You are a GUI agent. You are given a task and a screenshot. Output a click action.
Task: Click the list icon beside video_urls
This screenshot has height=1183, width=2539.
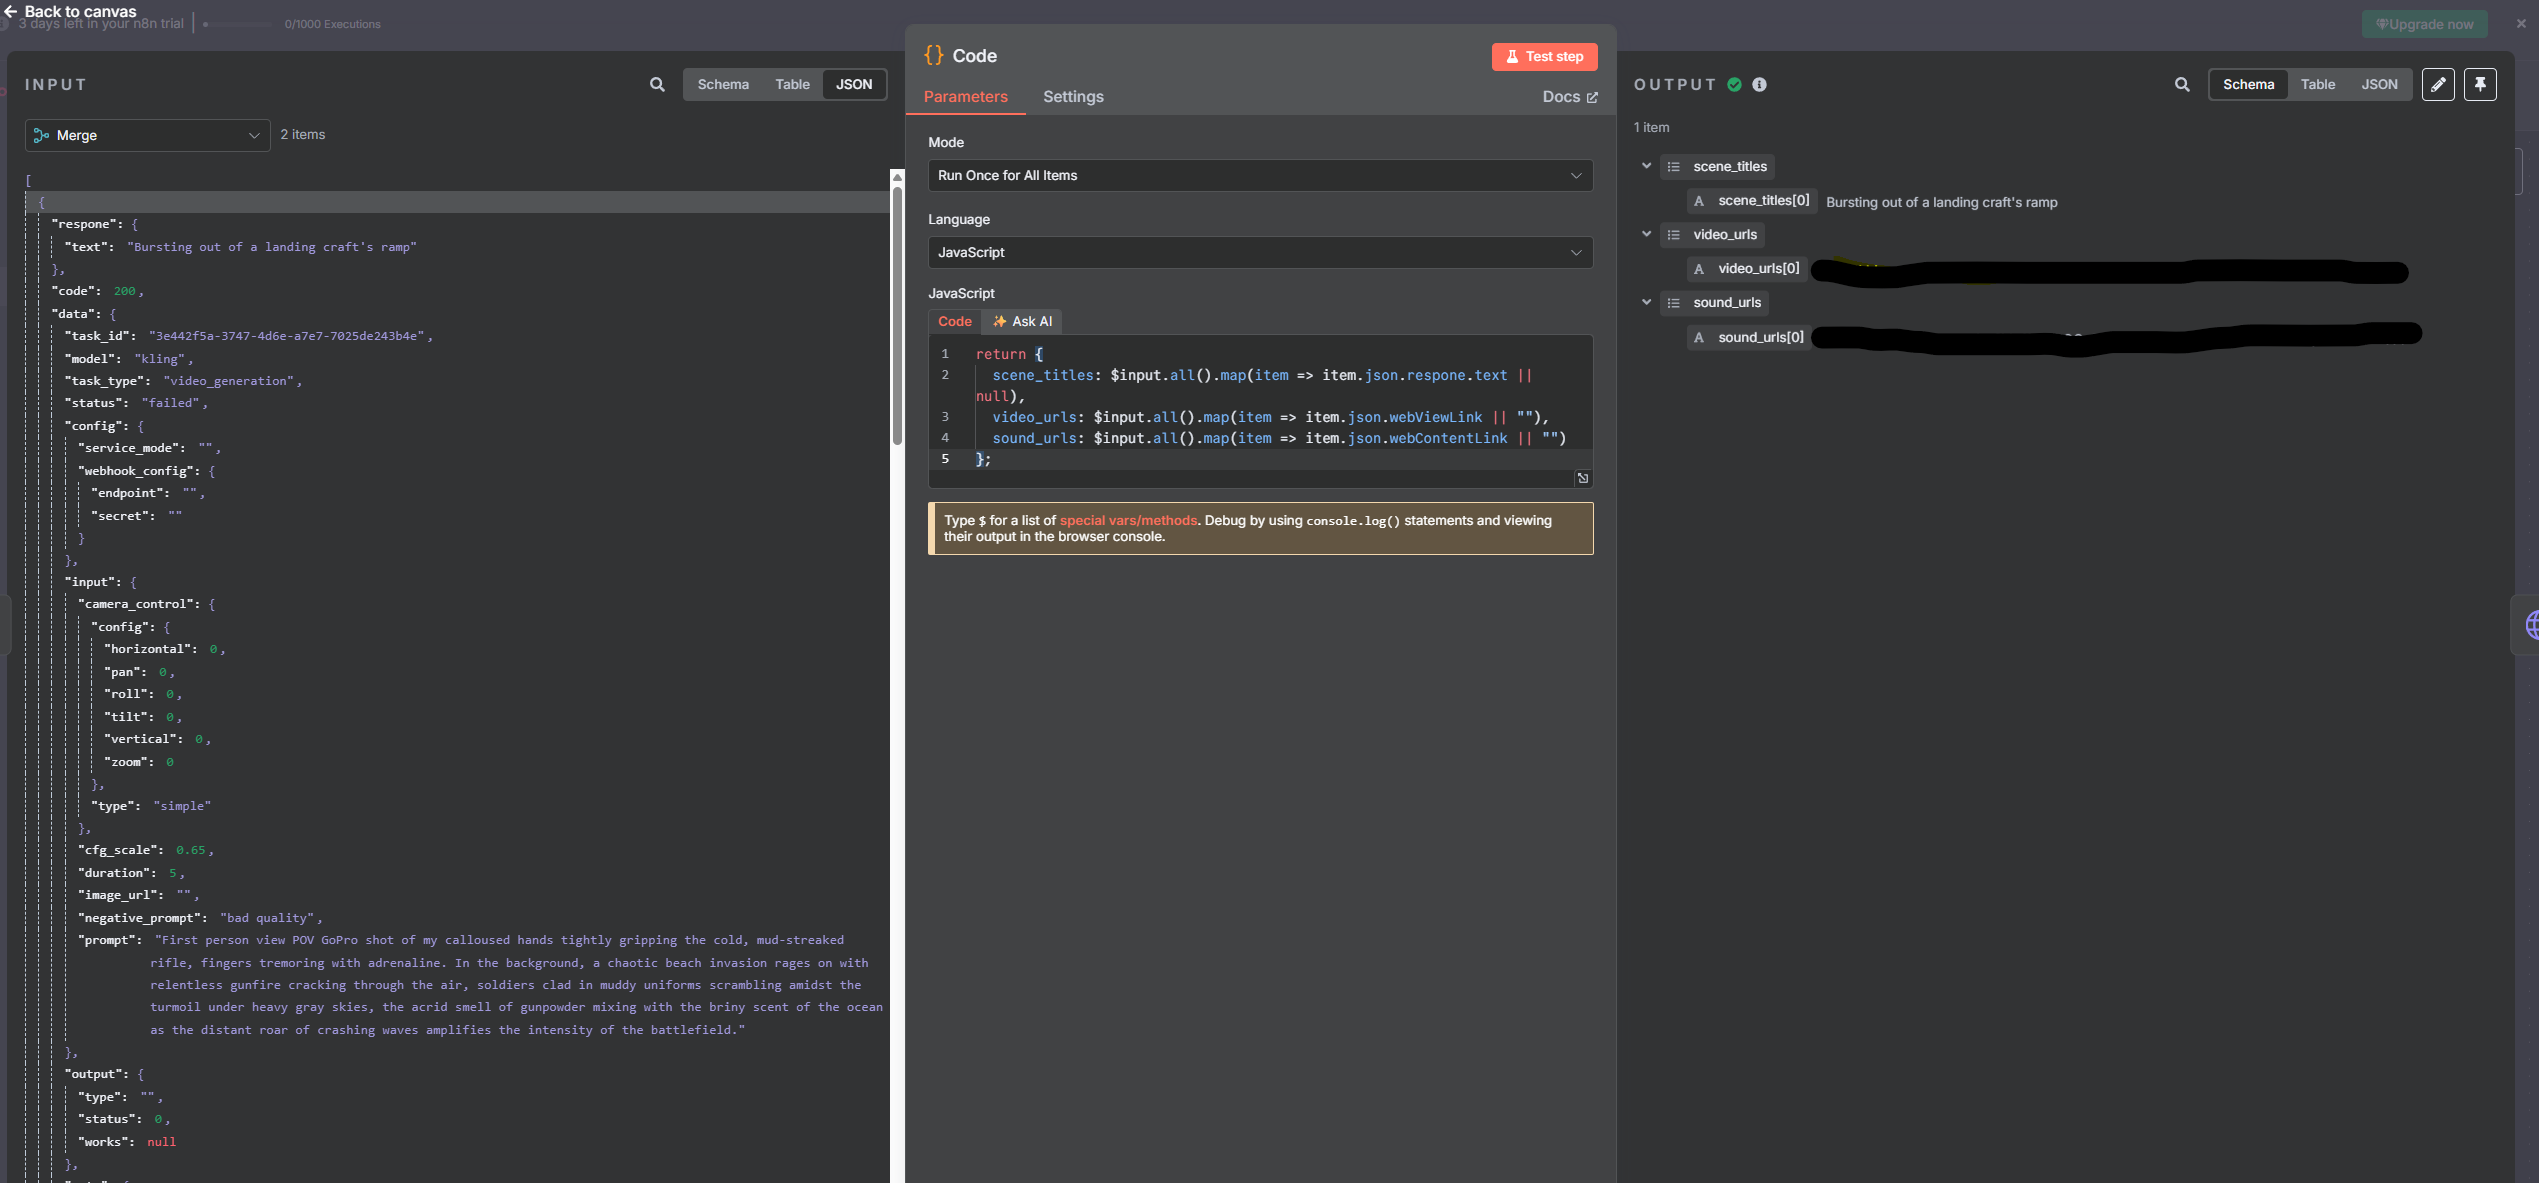(1673, 235)
